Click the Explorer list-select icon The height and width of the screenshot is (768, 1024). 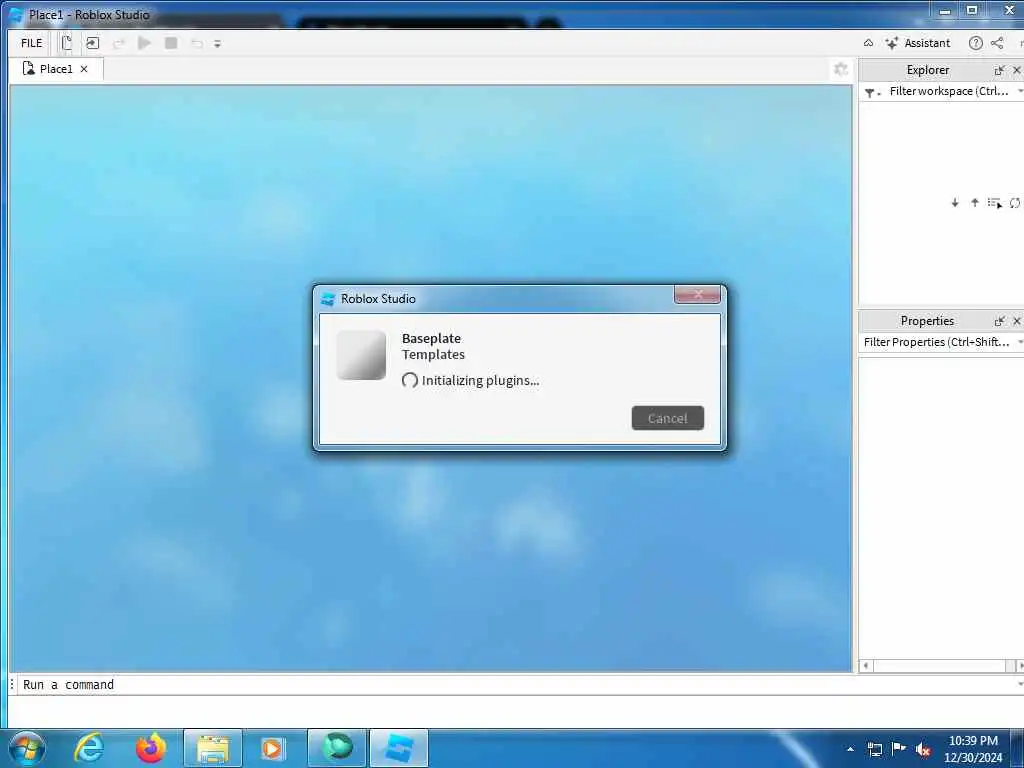[x=995, y=203]
